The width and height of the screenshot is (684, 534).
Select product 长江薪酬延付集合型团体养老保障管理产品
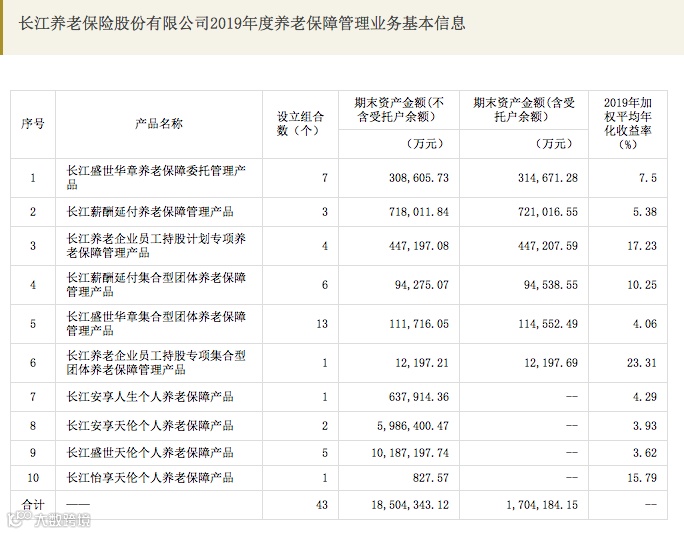(156, 284)
